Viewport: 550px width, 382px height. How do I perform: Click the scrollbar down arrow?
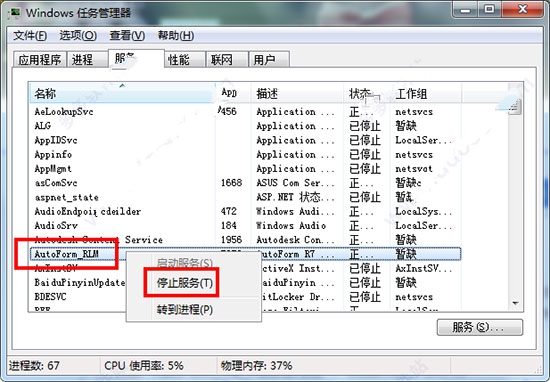pos(515,303)
